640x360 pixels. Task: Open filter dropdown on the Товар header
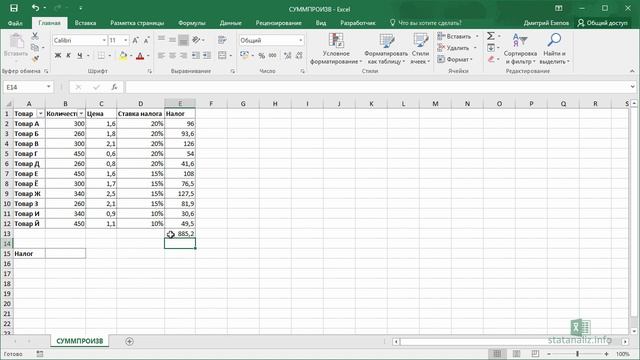[x=40, y=113]
